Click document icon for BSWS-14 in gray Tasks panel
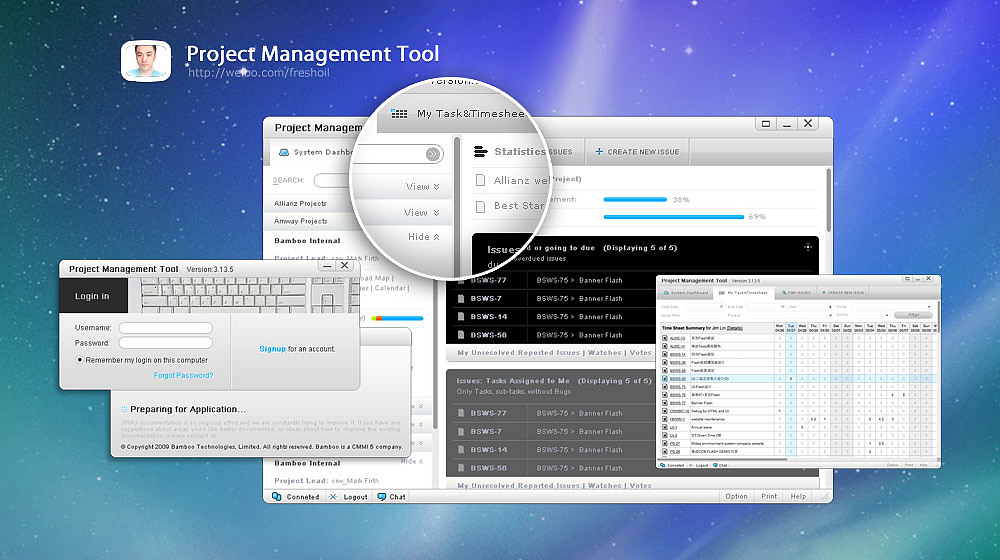The height and width of the screenshot is (560, 1000). 460,450
